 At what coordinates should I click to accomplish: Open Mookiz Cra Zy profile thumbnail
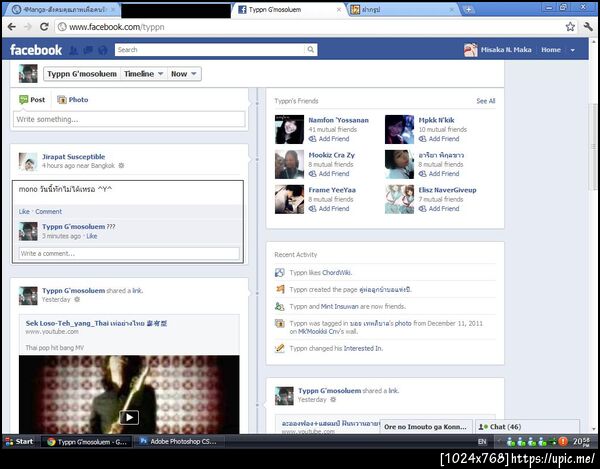[x=289, y=164]
